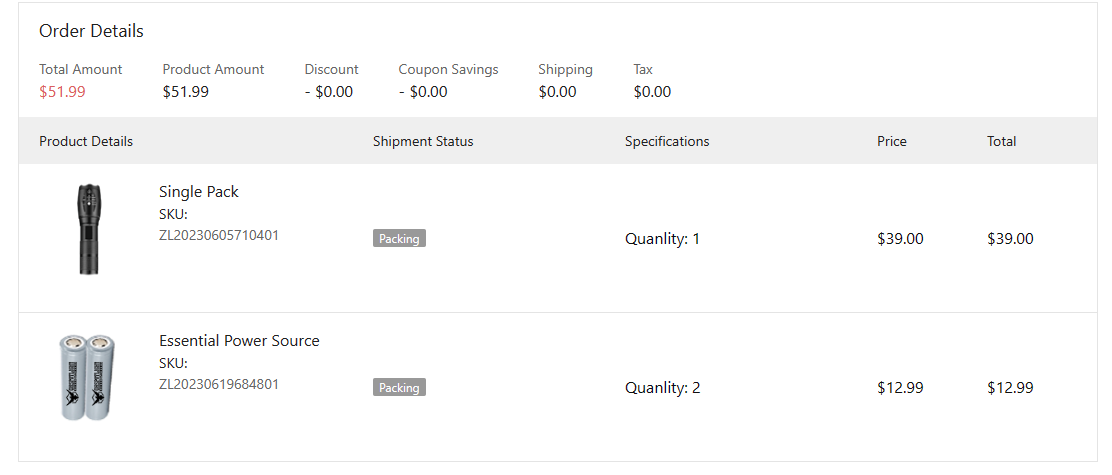Click the Product Amount $51.99 value
This screenshot has width=1112, height=475.
click(x=186, y=92)
